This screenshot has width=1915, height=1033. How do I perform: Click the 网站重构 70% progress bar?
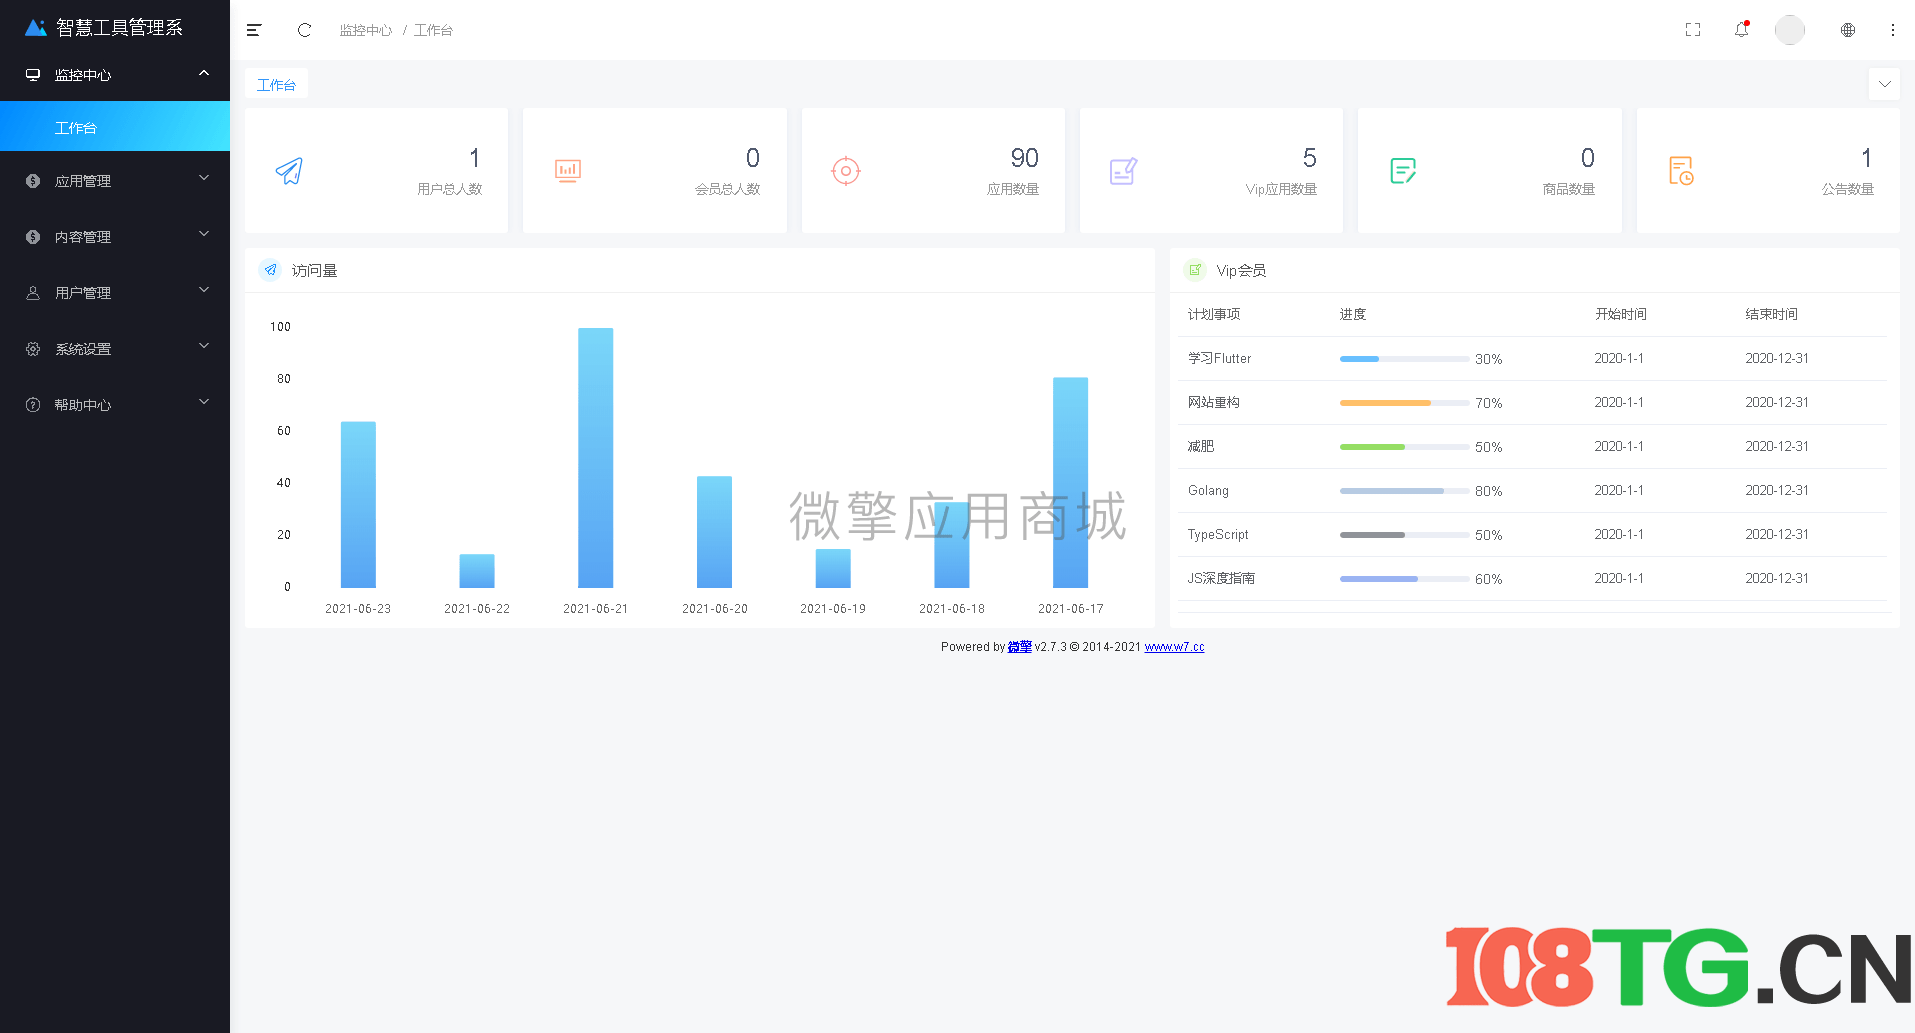point(1403,403)
